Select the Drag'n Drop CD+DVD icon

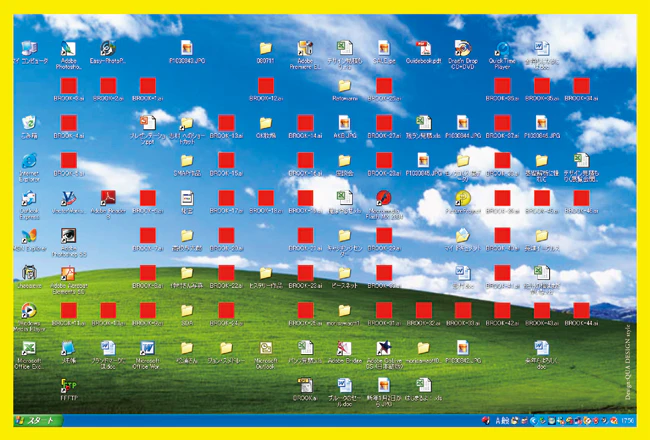[463, 49]
